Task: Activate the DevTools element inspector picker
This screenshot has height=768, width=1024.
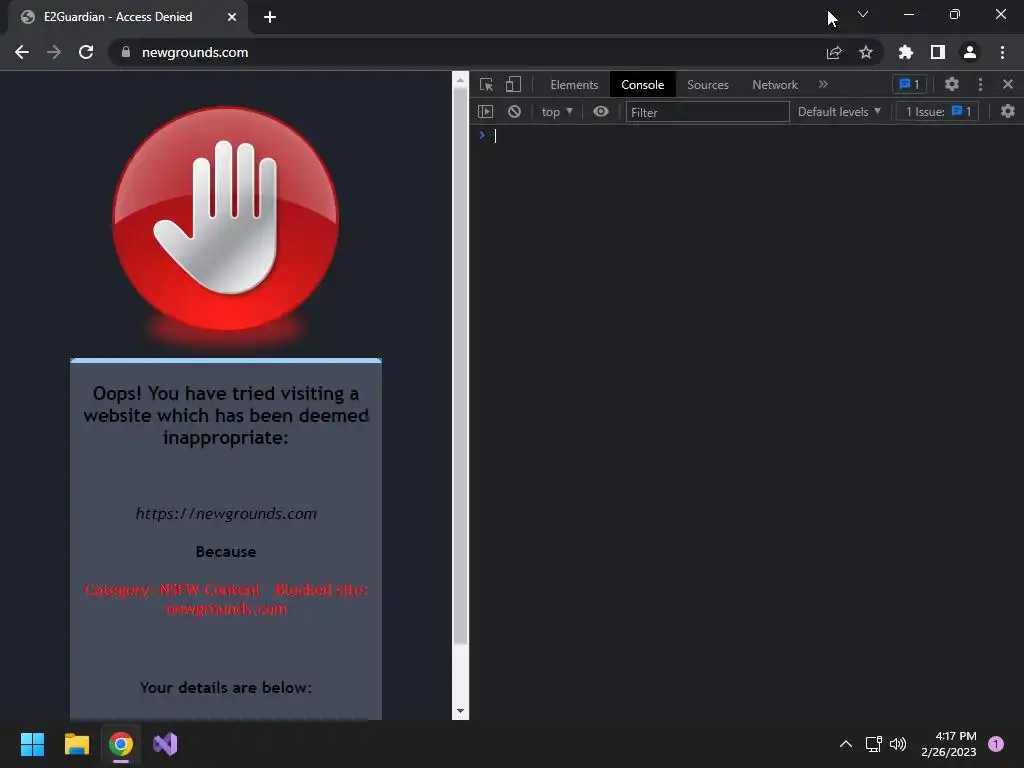Action: pyautogui.click(x=487, y=84)
